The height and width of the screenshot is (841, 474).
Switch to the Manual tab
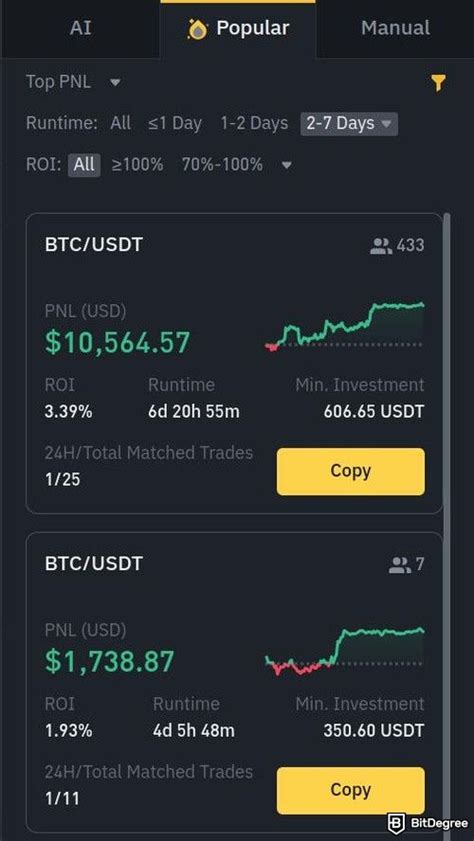pos(395,28)
